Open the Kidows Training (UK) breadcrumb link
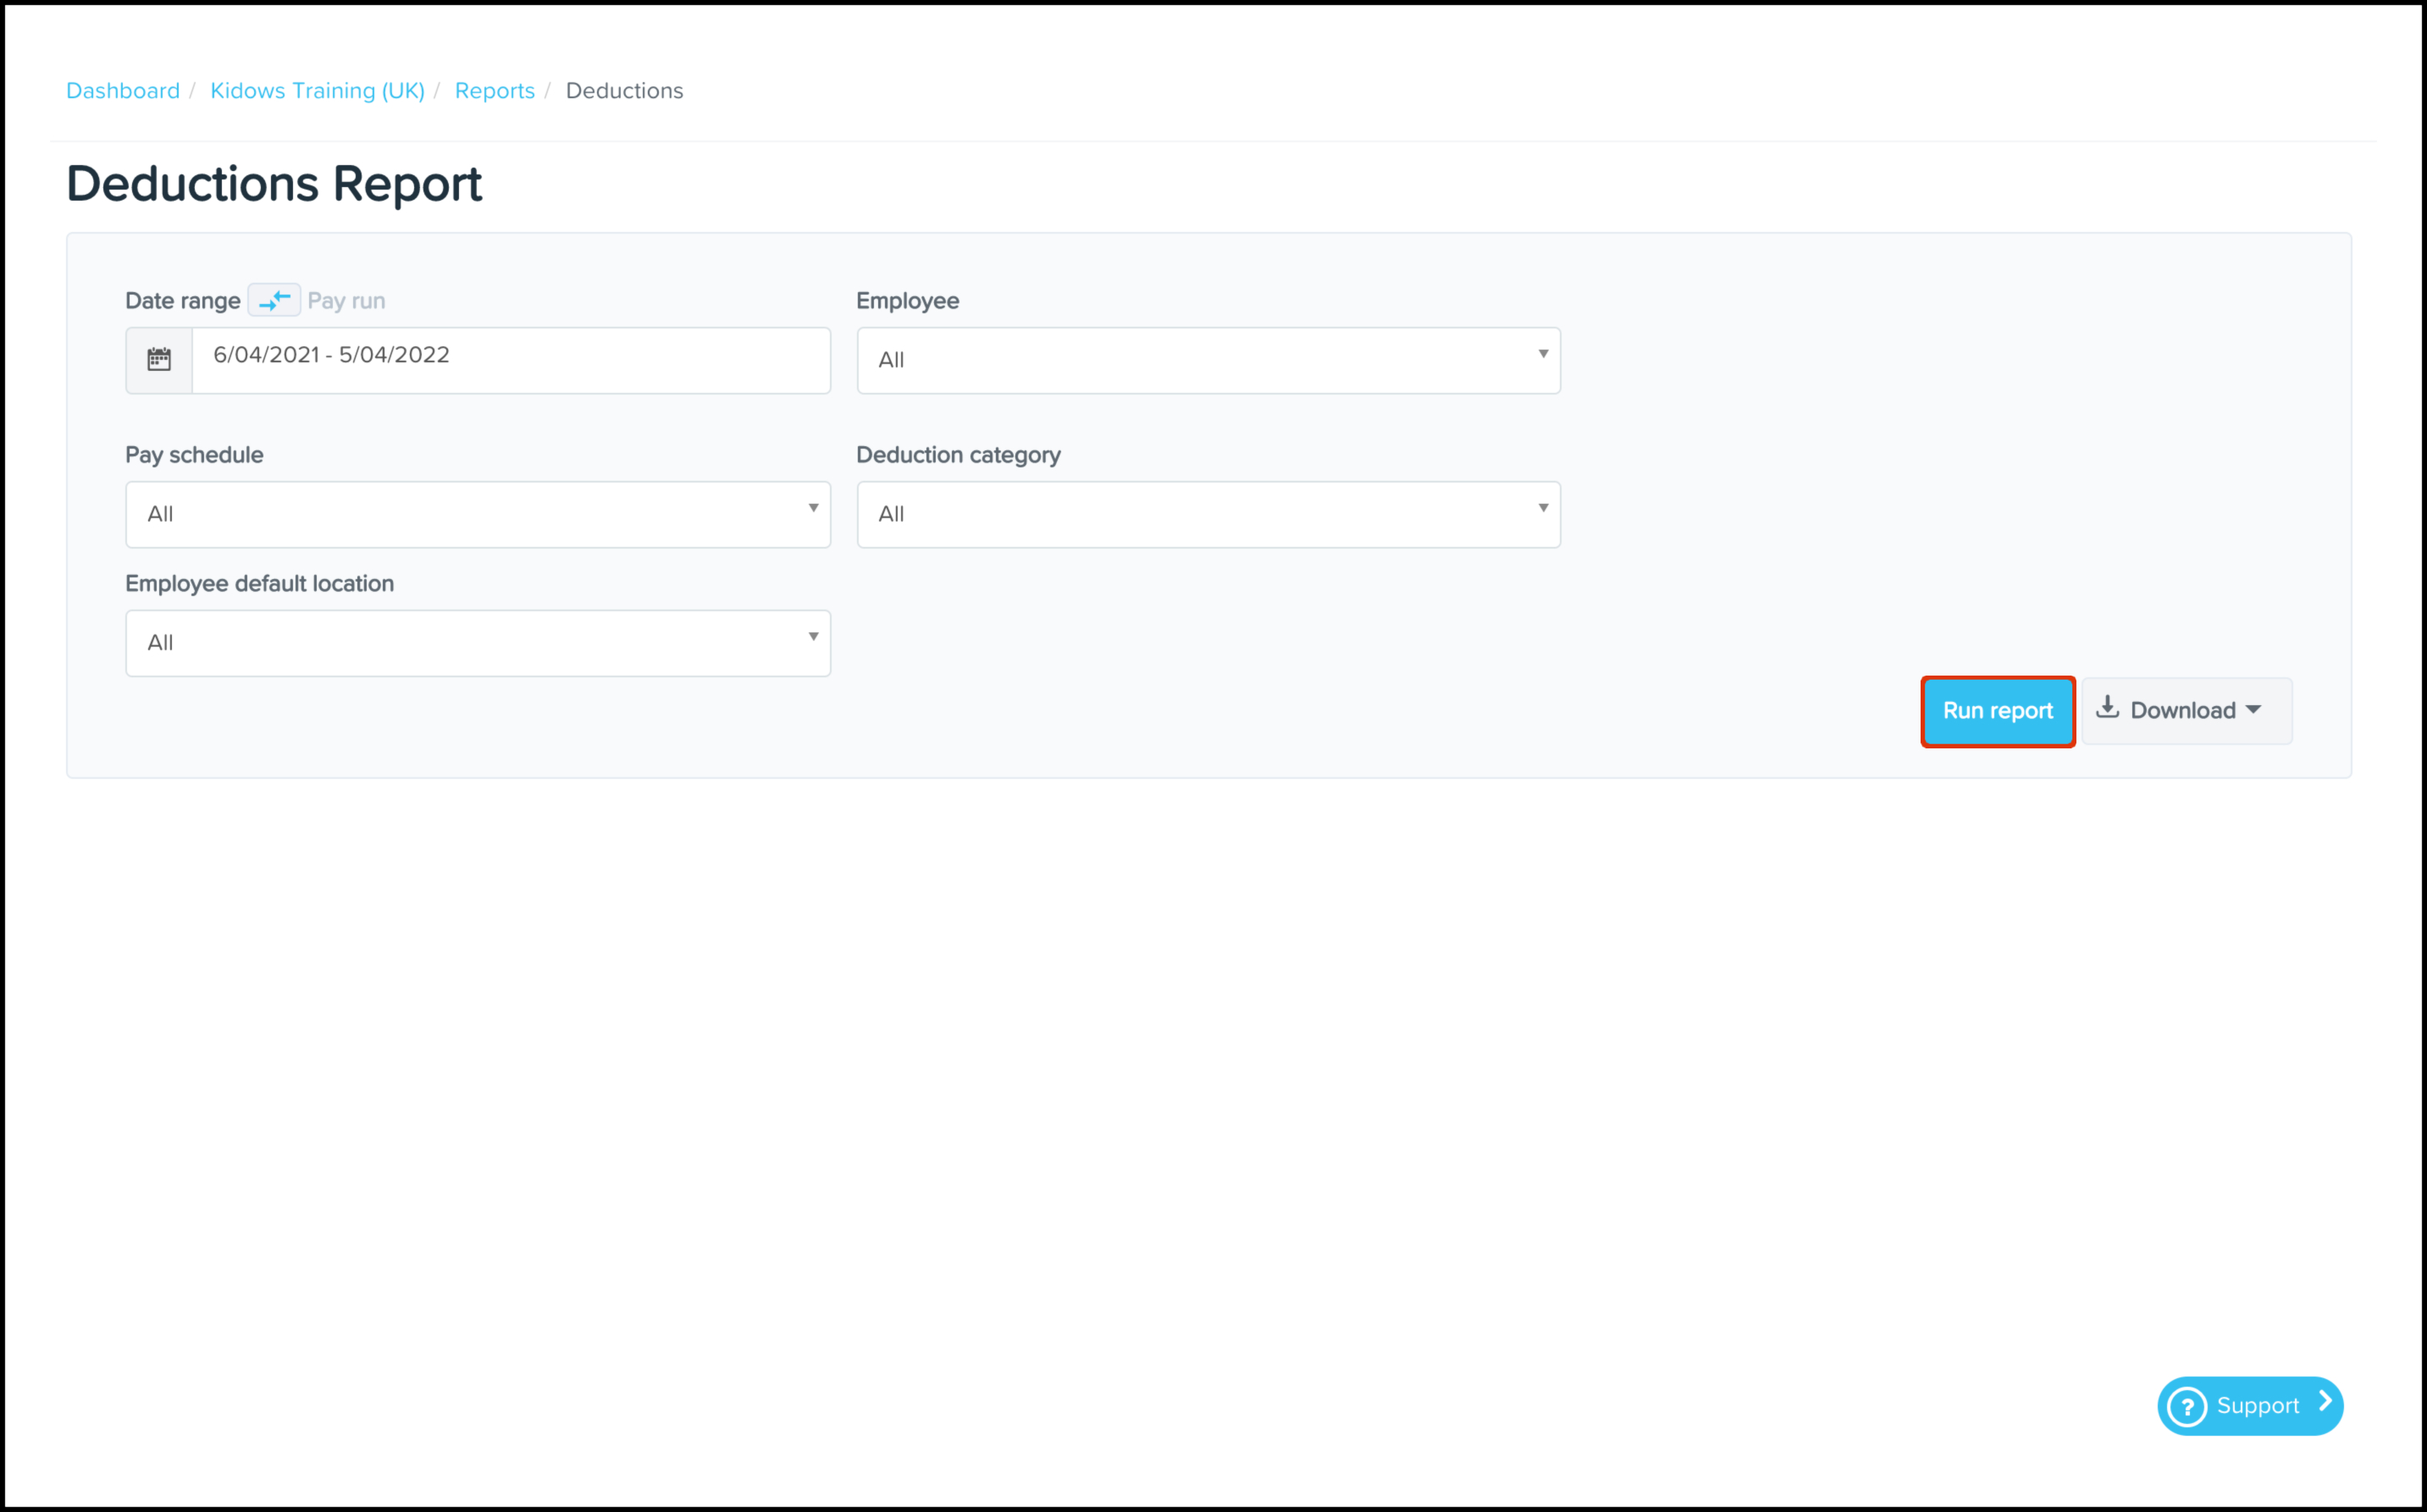2427x1512 pixels. (x=317, y=91)
